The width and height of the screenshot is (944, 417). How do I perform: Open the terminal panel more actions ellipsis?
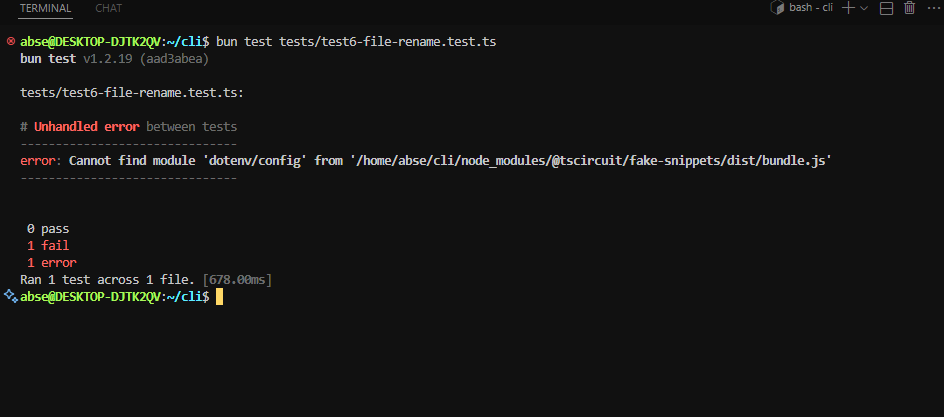(932, 8)
